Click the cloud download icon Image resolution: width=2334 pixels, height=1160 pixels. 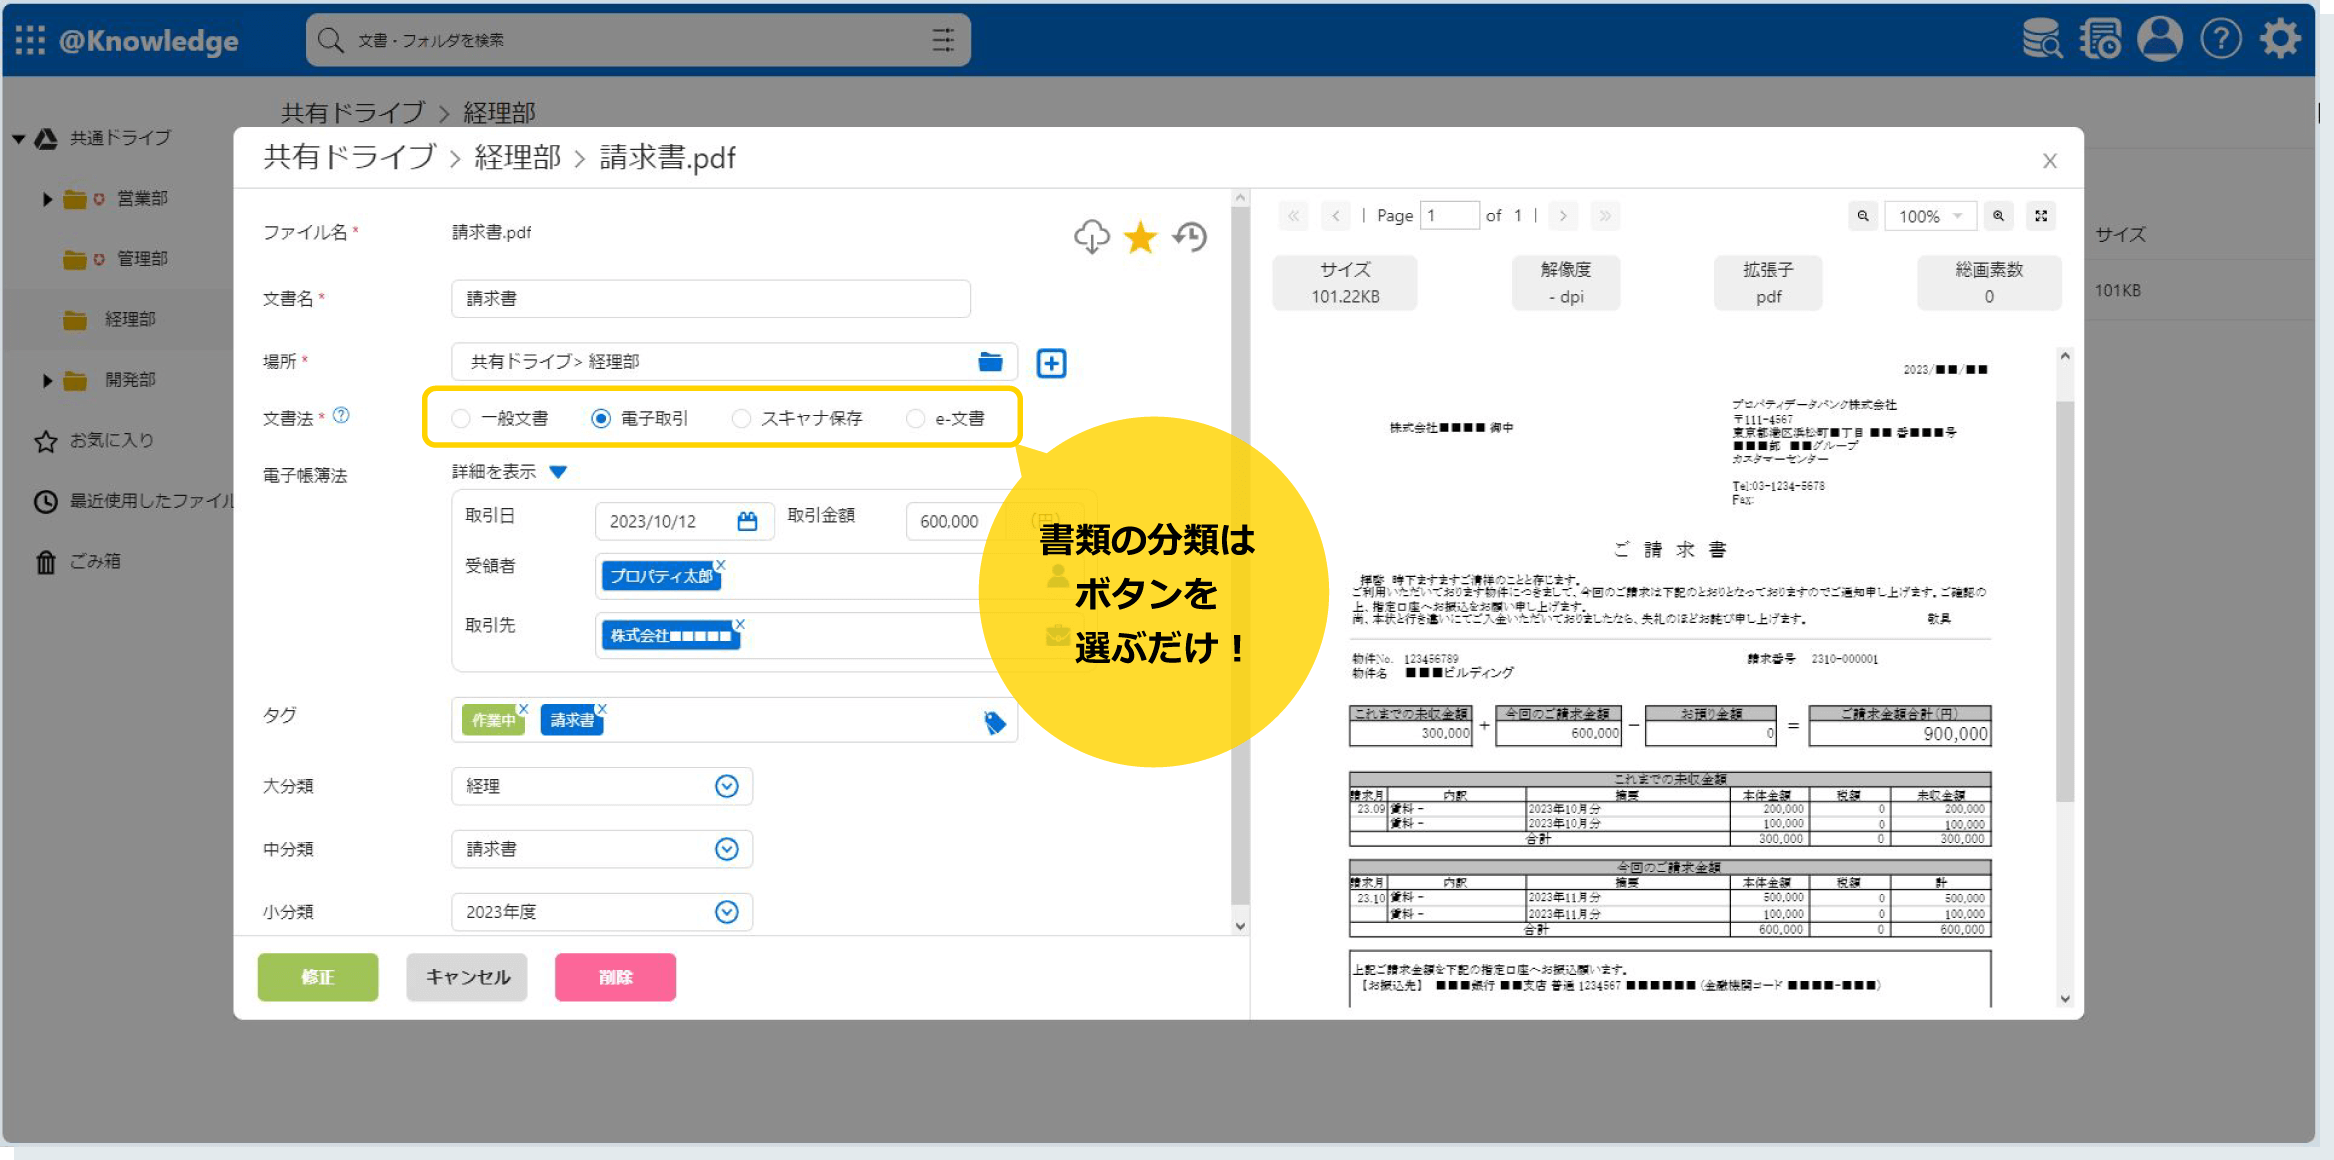click(x=1091, y=237)
